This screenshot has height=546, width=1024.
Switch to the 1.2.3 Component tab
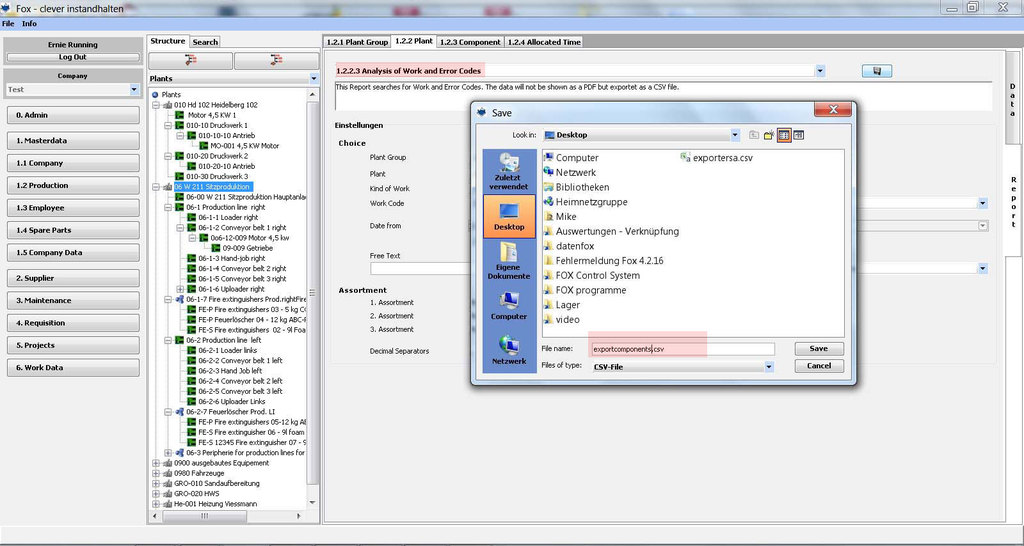click(x=470, y=42)
